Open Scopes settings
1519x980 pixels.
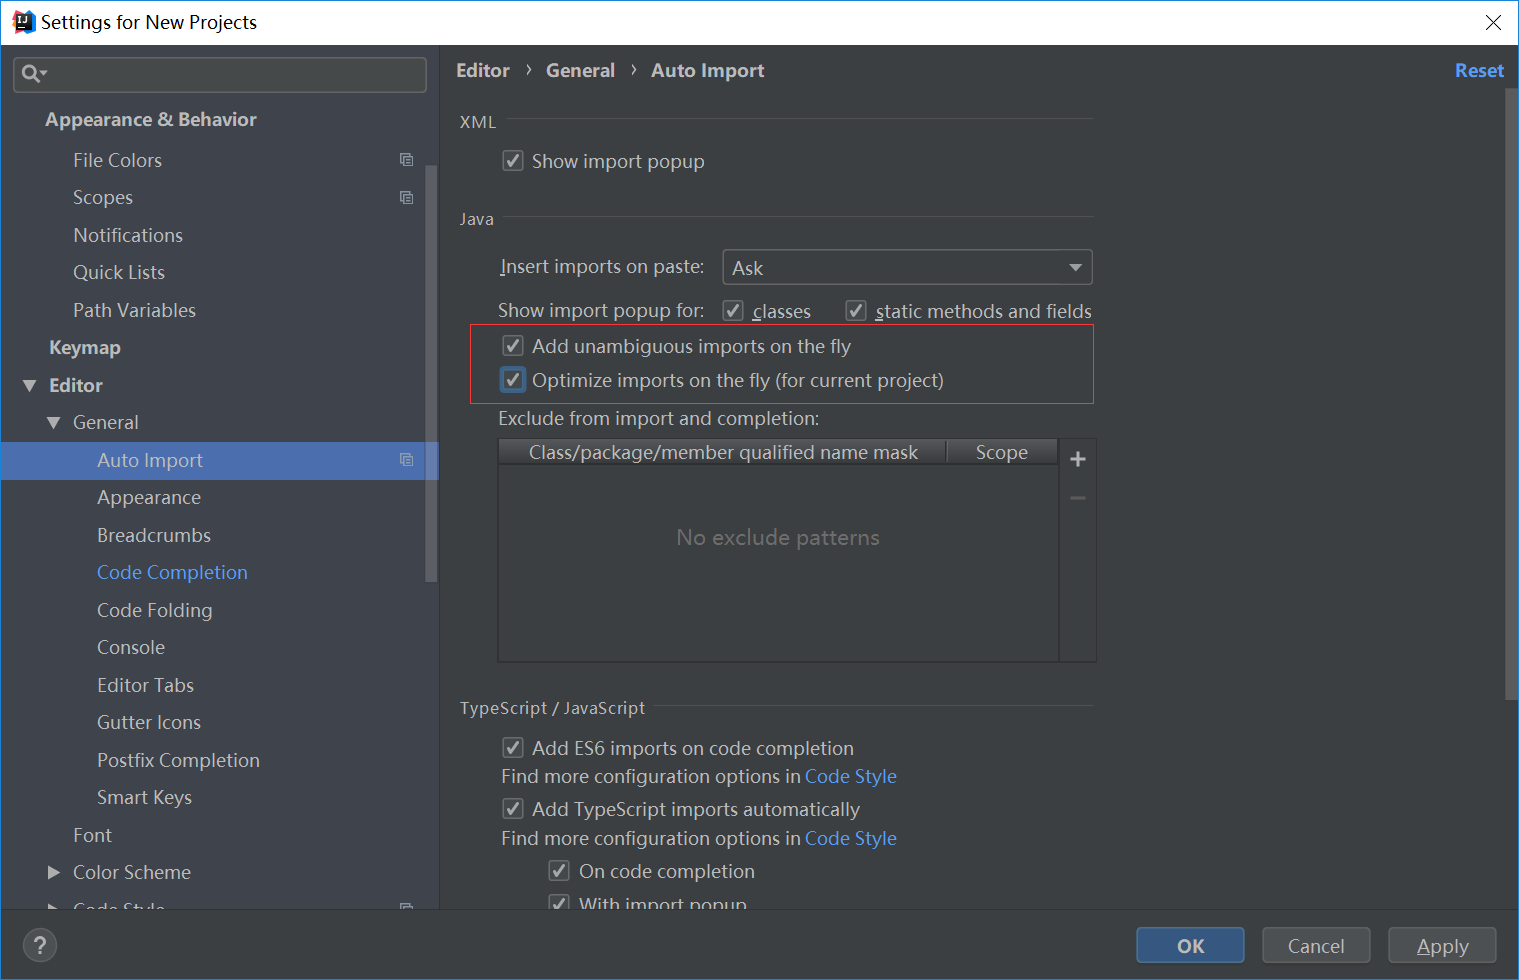pyautogui.click(x=103, y=198)
